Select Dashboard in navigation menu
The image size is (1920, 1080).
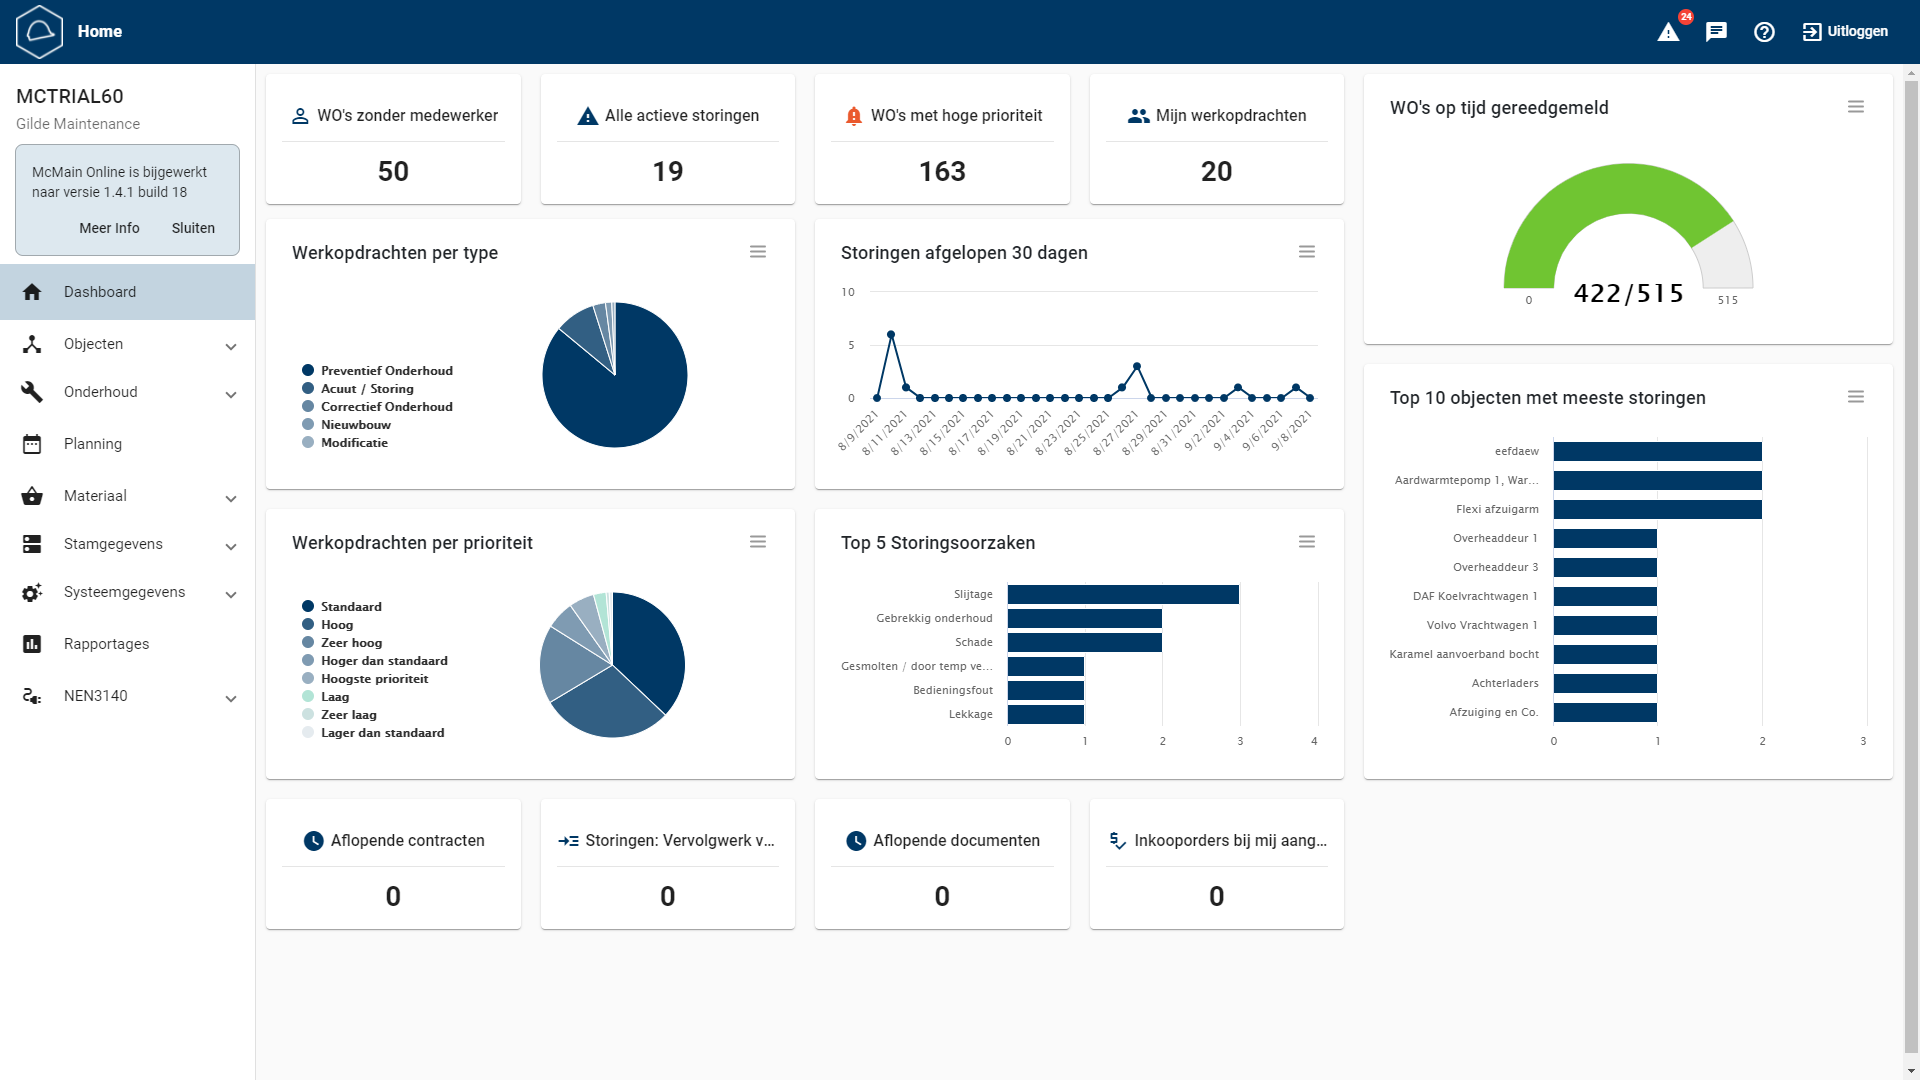[x=100, y=292]
